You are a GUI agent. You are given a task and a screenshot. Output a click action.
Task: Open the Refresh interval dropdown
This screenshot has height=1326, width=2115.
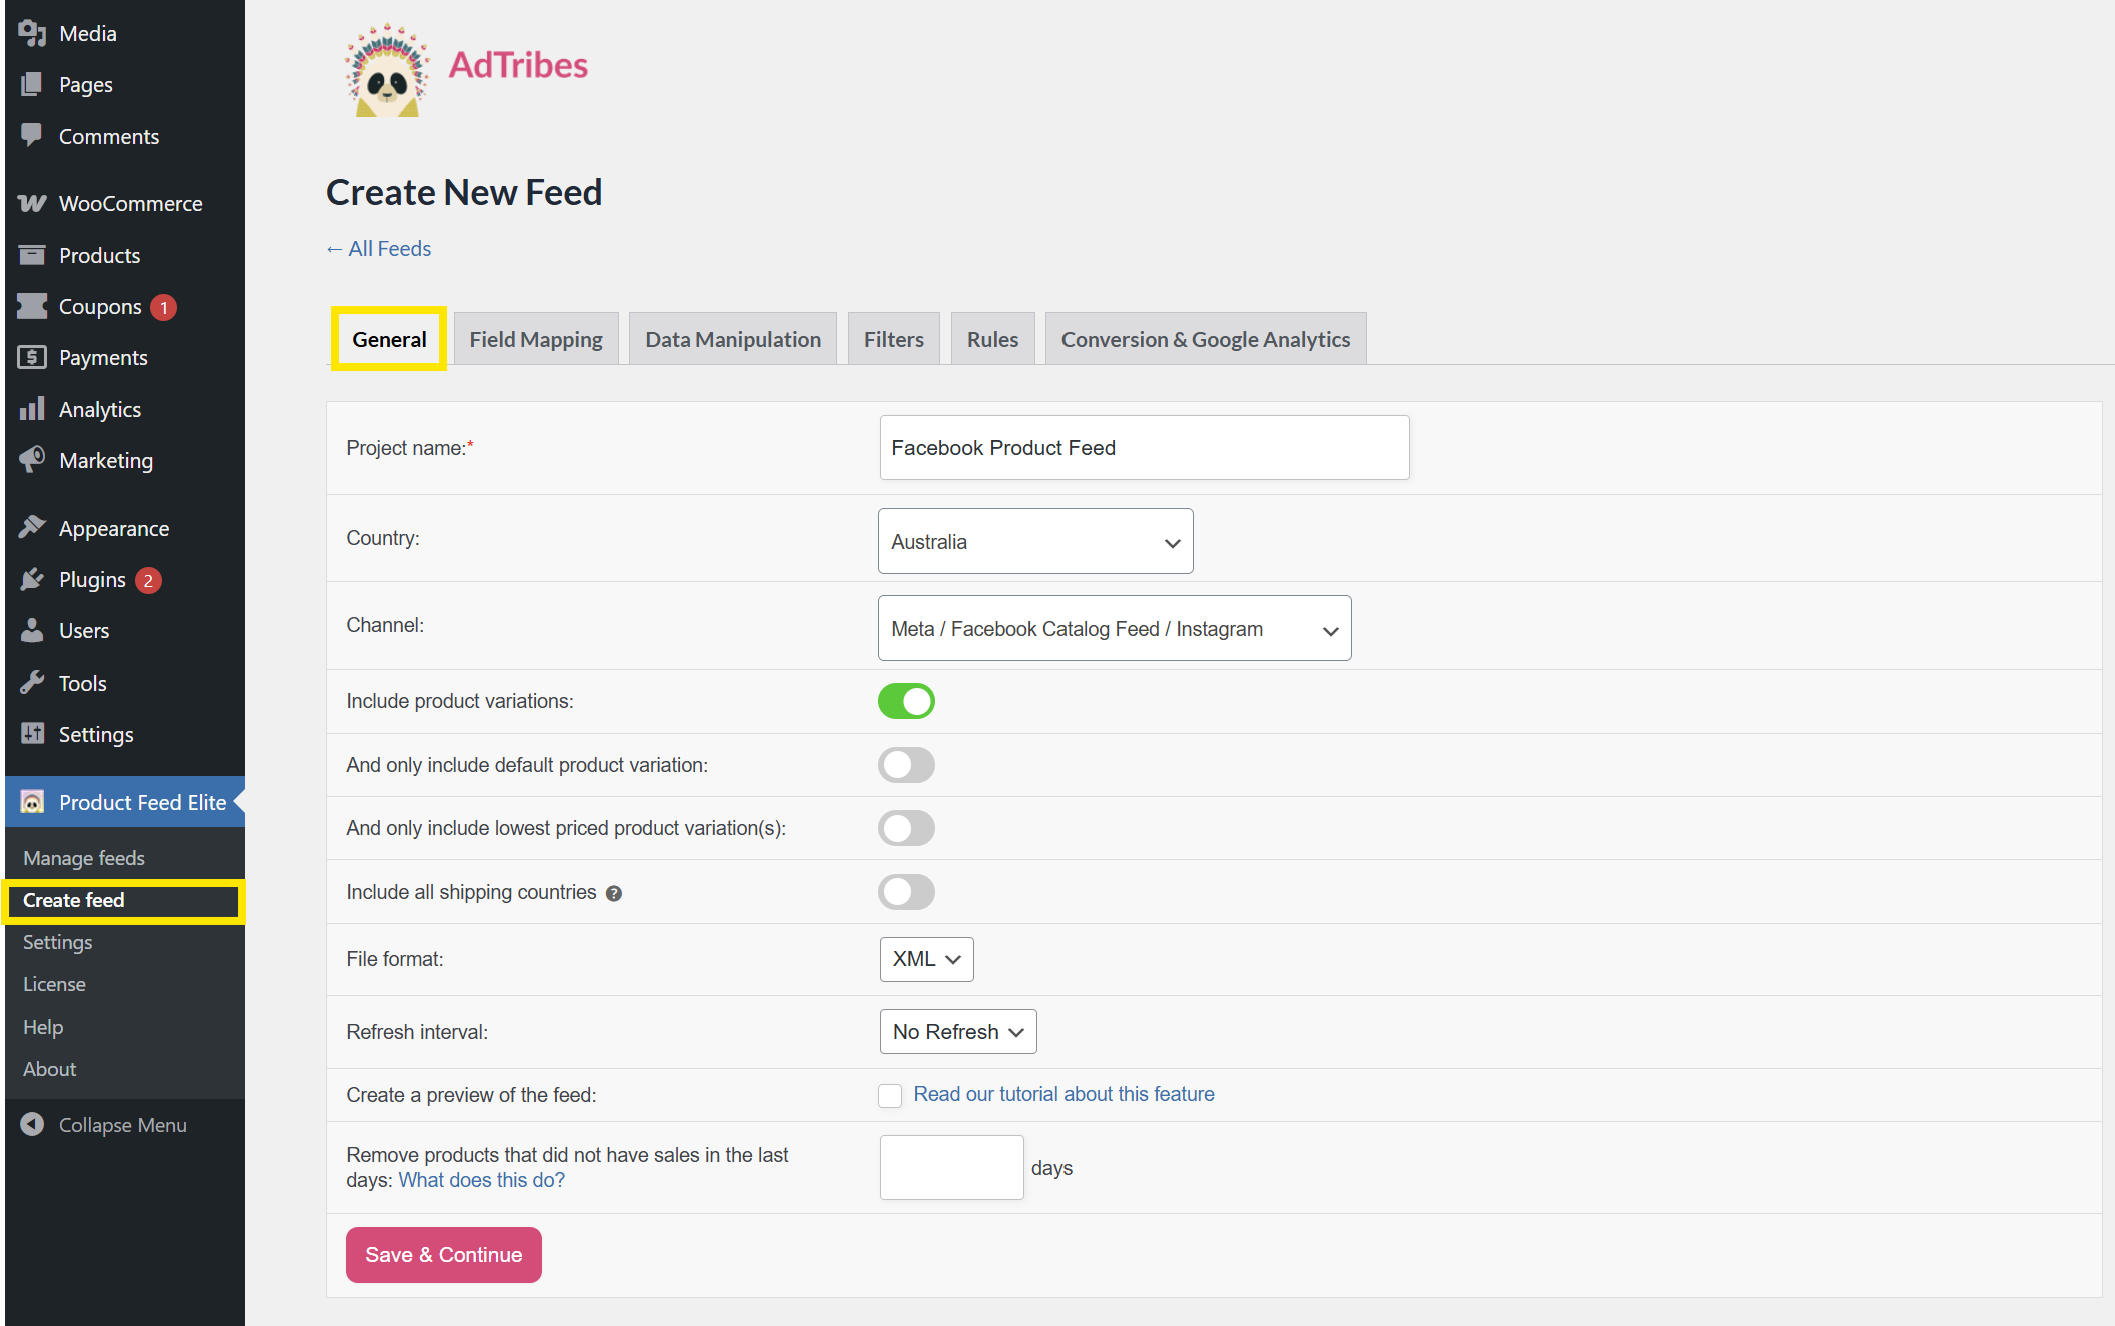pos(957,1032)
